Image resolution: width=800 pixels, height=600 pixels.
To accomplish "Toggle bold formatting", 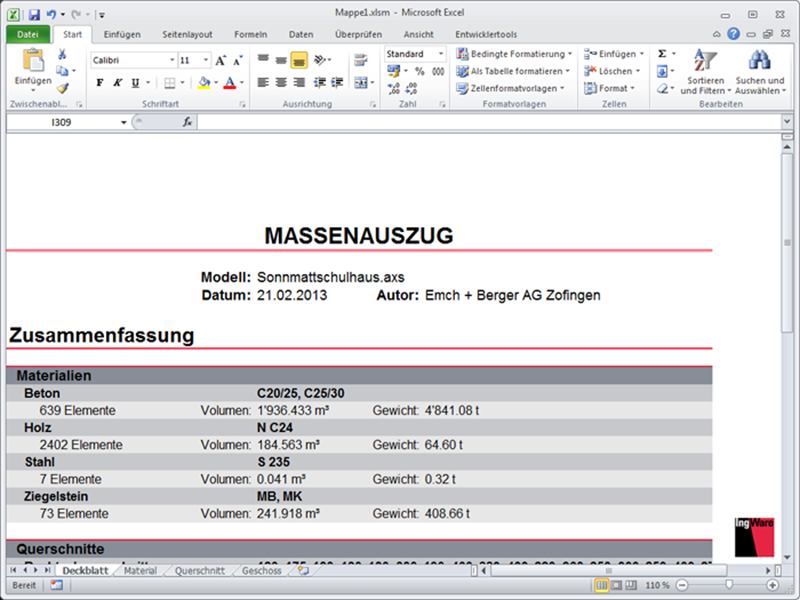I will (x=100, y=83).
